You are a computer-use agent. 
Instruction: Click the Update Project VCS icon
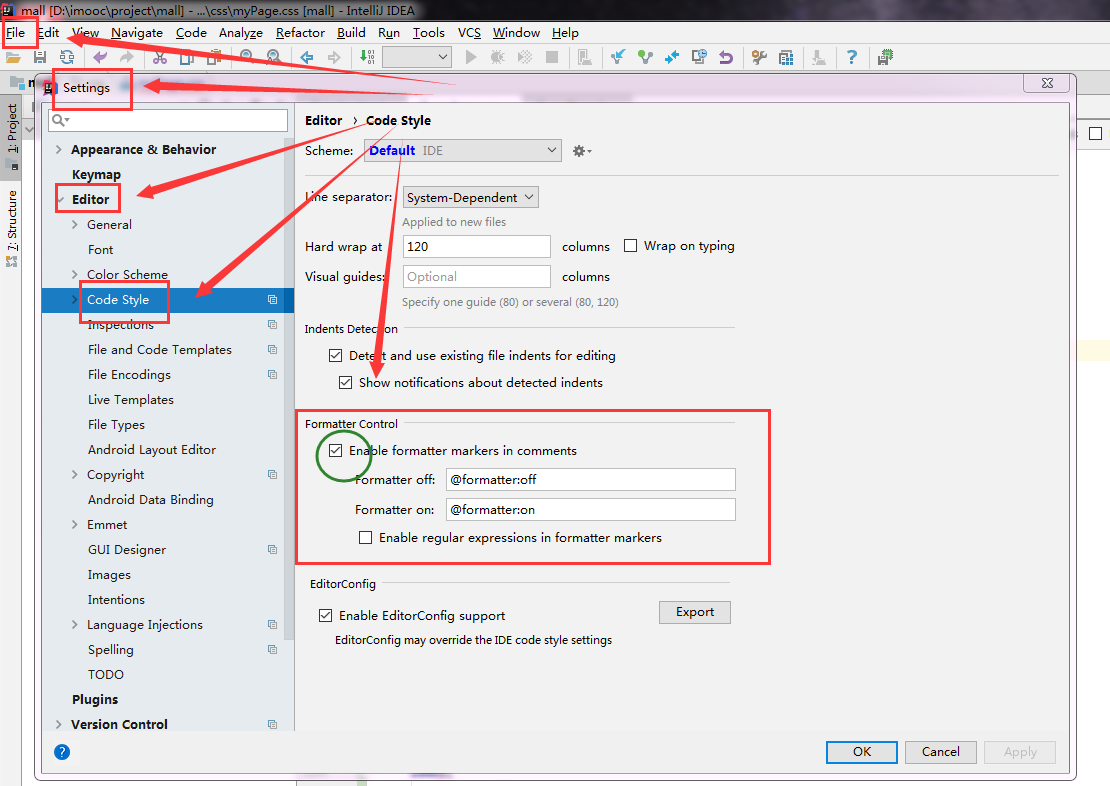pyautogui.click(x=618, y=57)
